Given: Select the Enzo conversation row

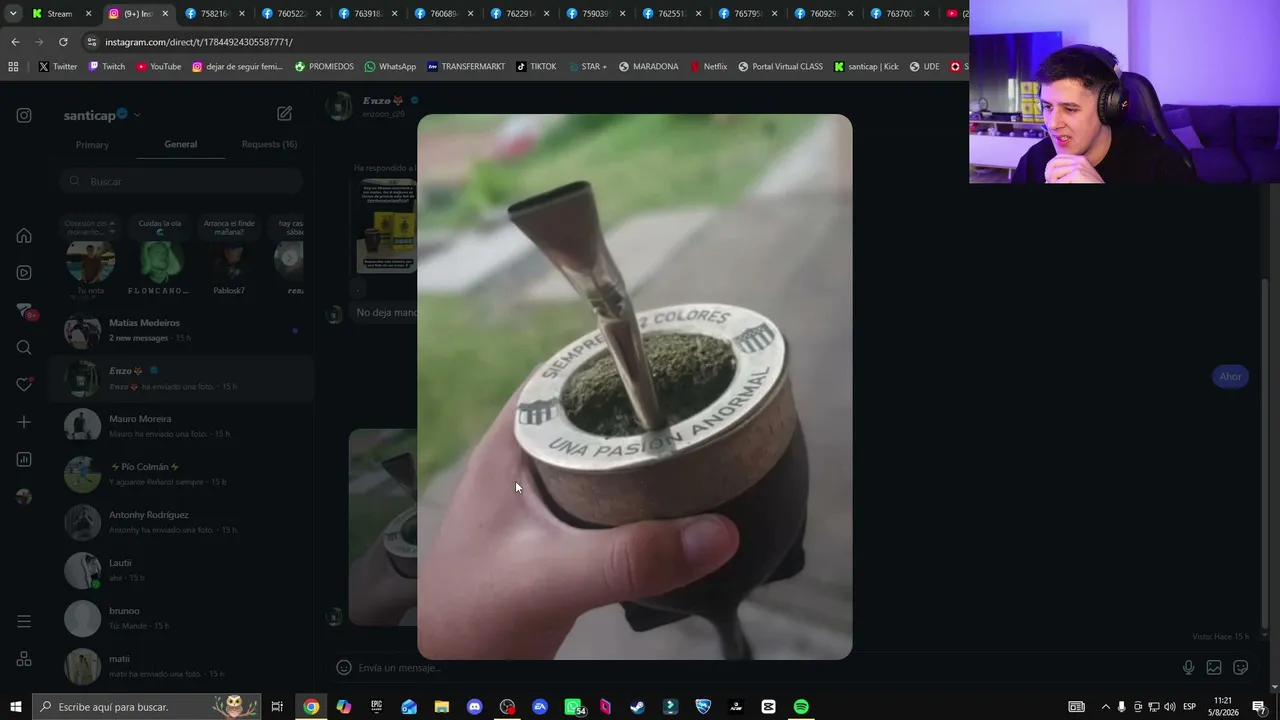Looking at the screenshot, I should coord(182,378).
